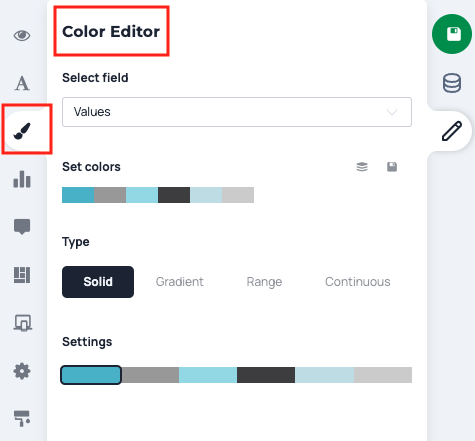Choose the Continuous color type

click(358, 282)
